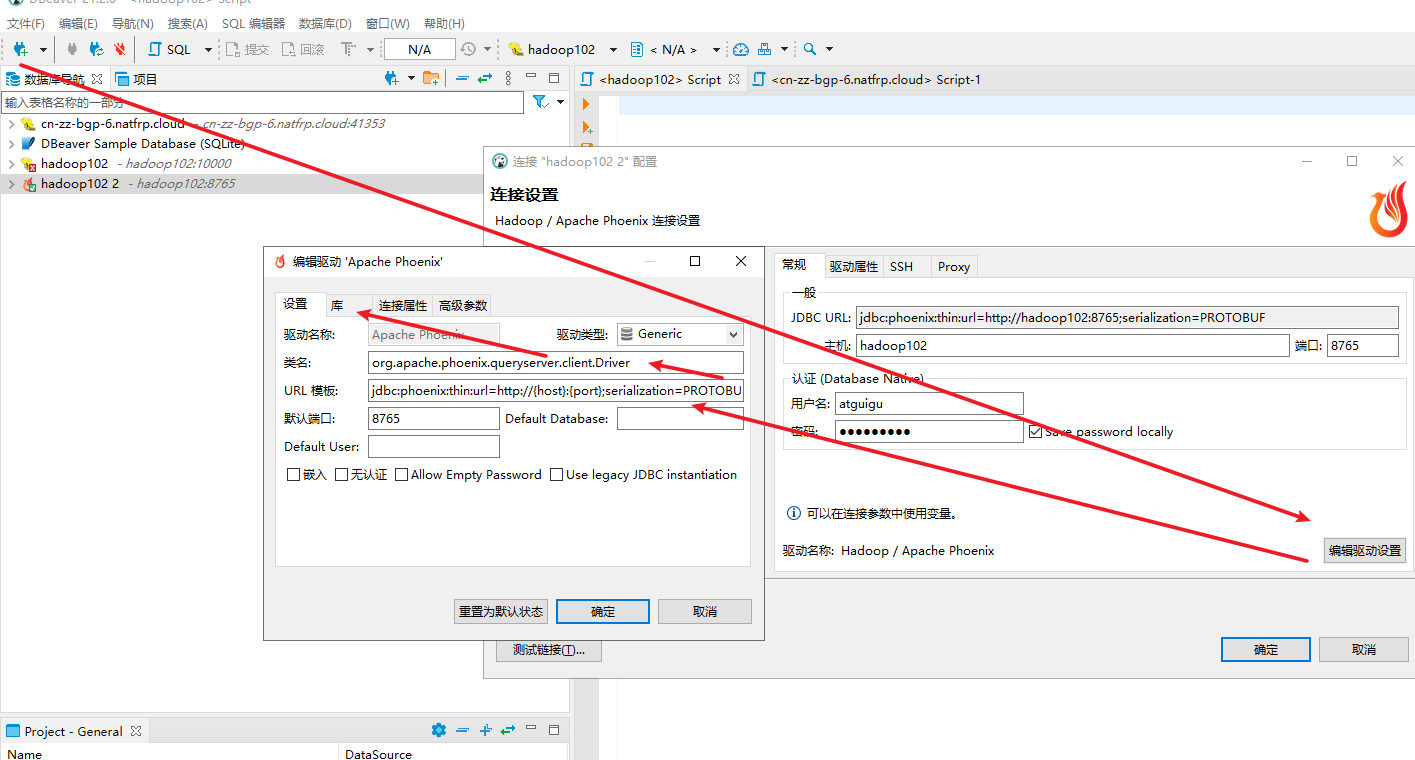Expand the hadoop102 2 connection node

point(11,184)
